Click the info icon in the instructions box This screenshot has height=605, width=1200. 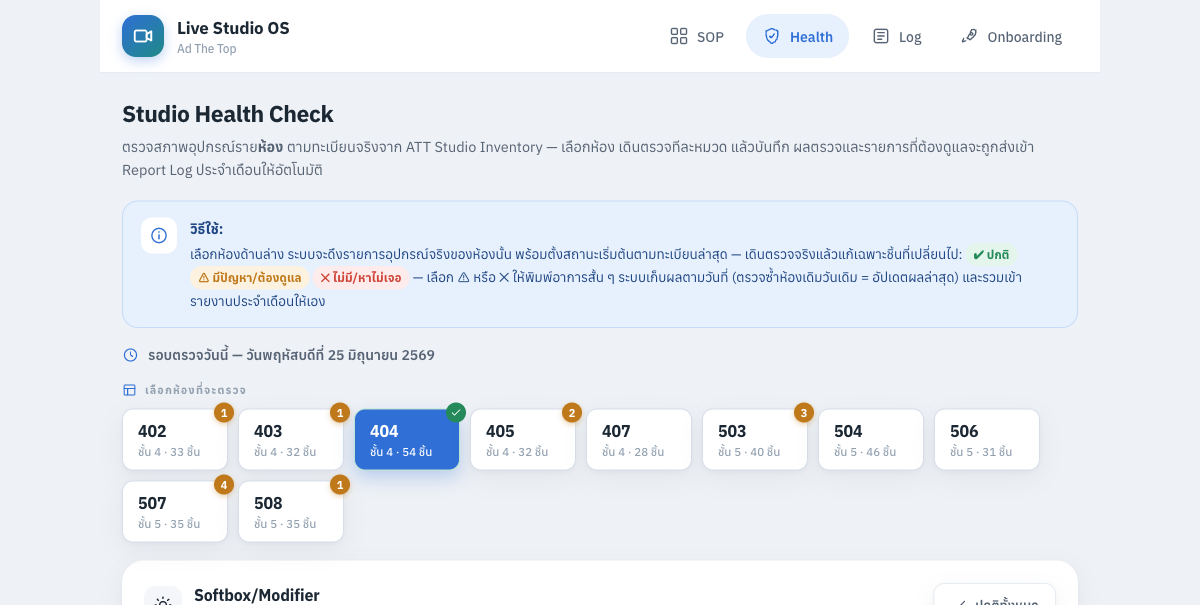(159, 235)
